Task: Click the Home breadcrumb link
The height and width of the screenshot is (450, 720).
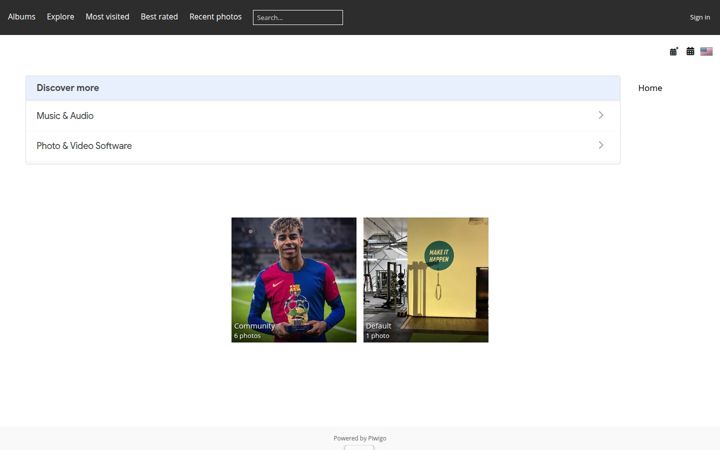Action: tap(650, 88)
